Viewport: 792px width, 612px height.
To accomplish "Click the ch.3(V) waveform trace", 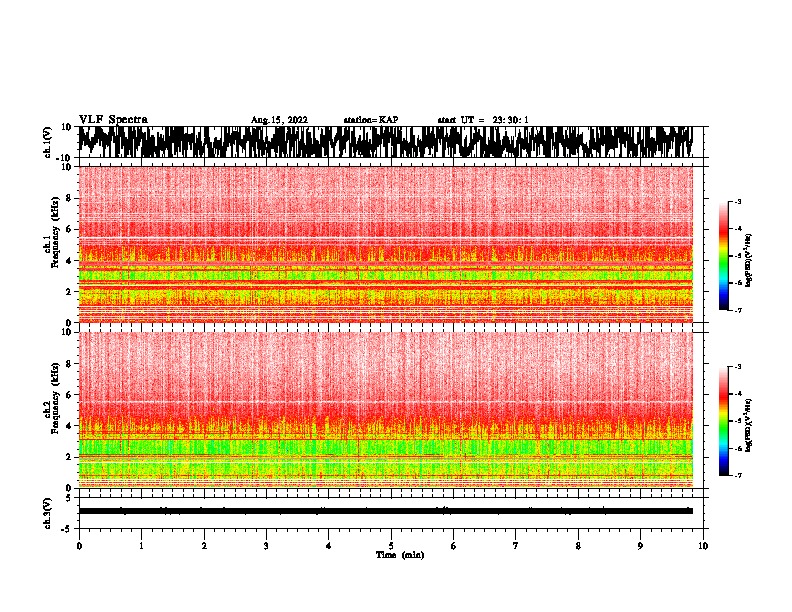I will (x=385, y=511).
